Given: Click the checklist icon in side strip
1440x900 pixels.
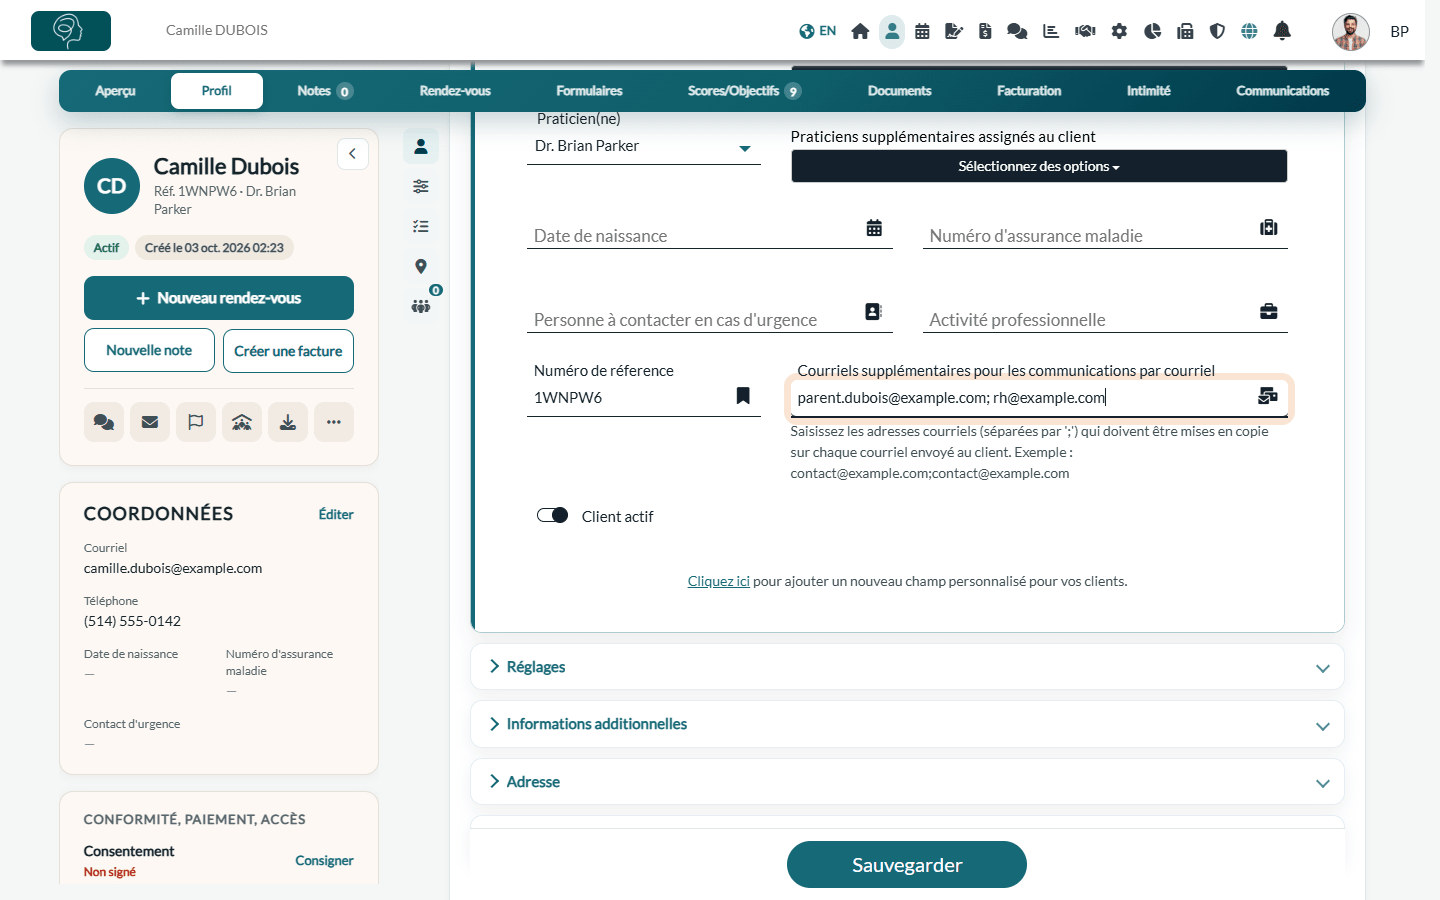Looking at the screenshot, I should point(421,226).
